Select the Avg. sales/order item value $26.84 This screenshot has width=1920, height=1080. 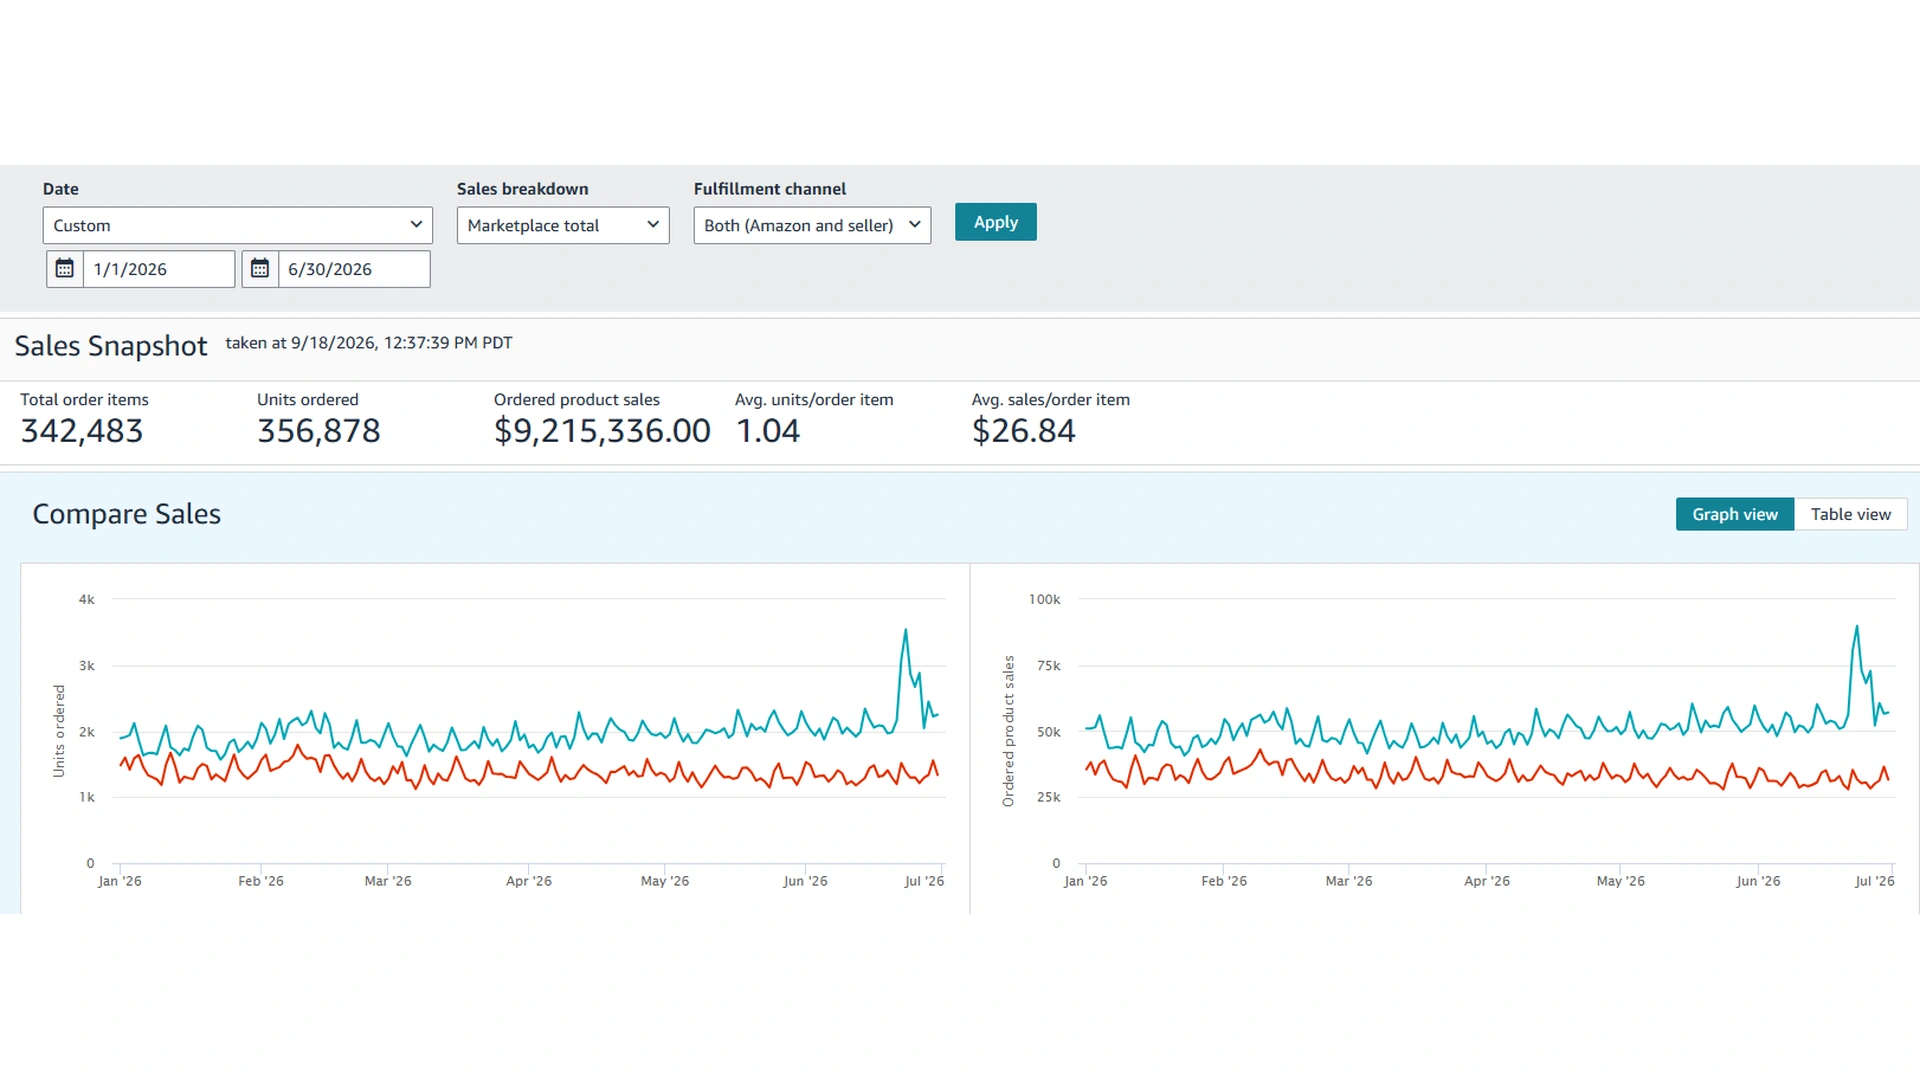[1024, 431]
